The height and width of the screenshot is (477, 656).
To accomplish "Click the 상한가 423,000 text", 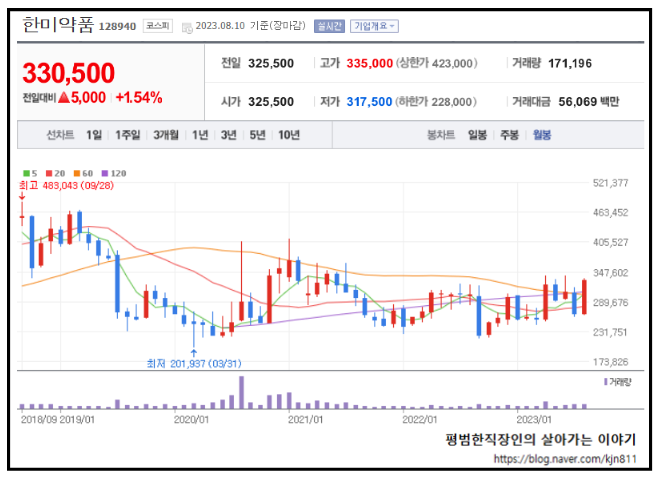I will coord(437,63).
